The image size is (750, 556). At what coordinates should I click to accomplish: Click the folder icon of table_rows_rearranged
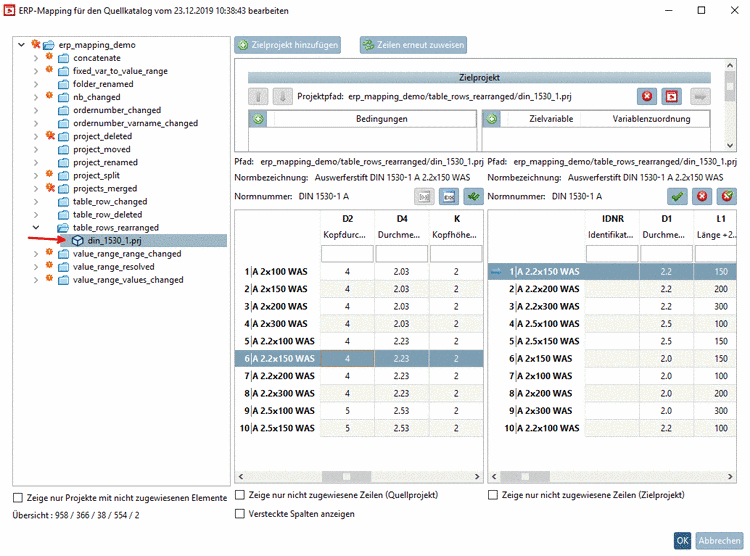point(63,228)
